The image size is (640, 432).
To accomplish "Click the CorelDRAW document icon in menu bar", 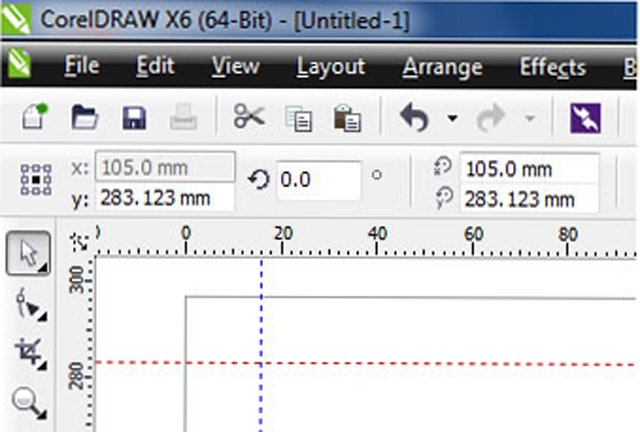I will click(19, 63).
